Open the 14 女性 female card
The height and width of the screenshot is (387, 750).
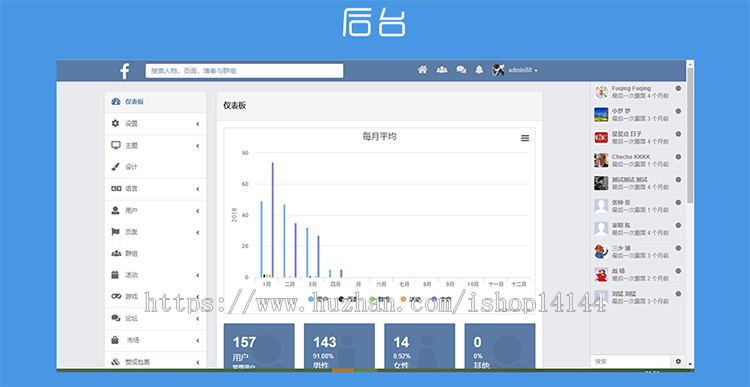pos(419,346)
